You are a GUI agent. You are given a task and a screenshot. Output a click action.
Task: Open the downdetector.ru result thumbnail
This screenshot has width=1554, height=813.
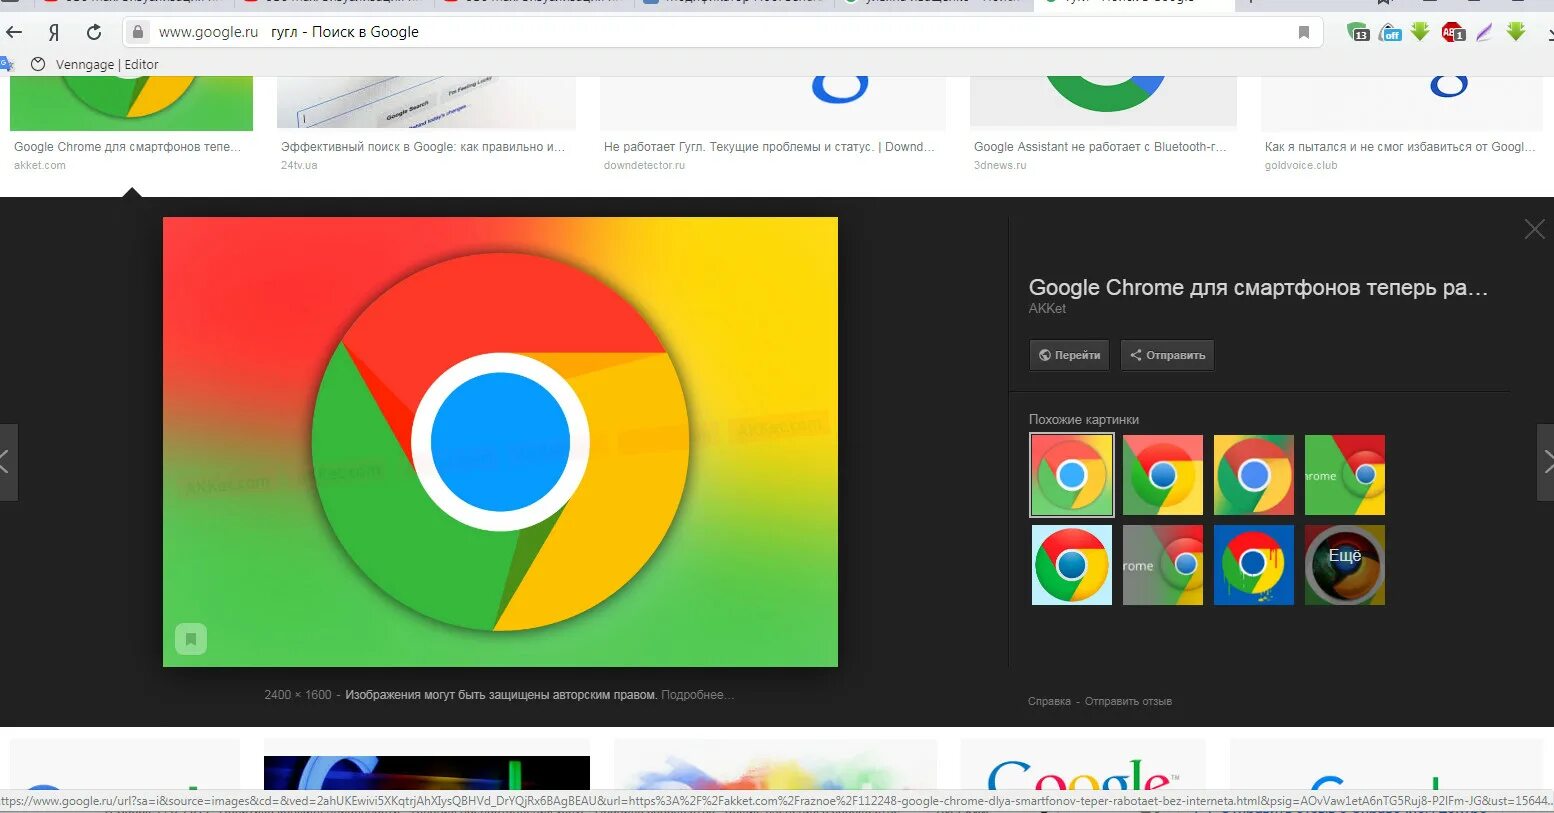(x=773, y=103)
